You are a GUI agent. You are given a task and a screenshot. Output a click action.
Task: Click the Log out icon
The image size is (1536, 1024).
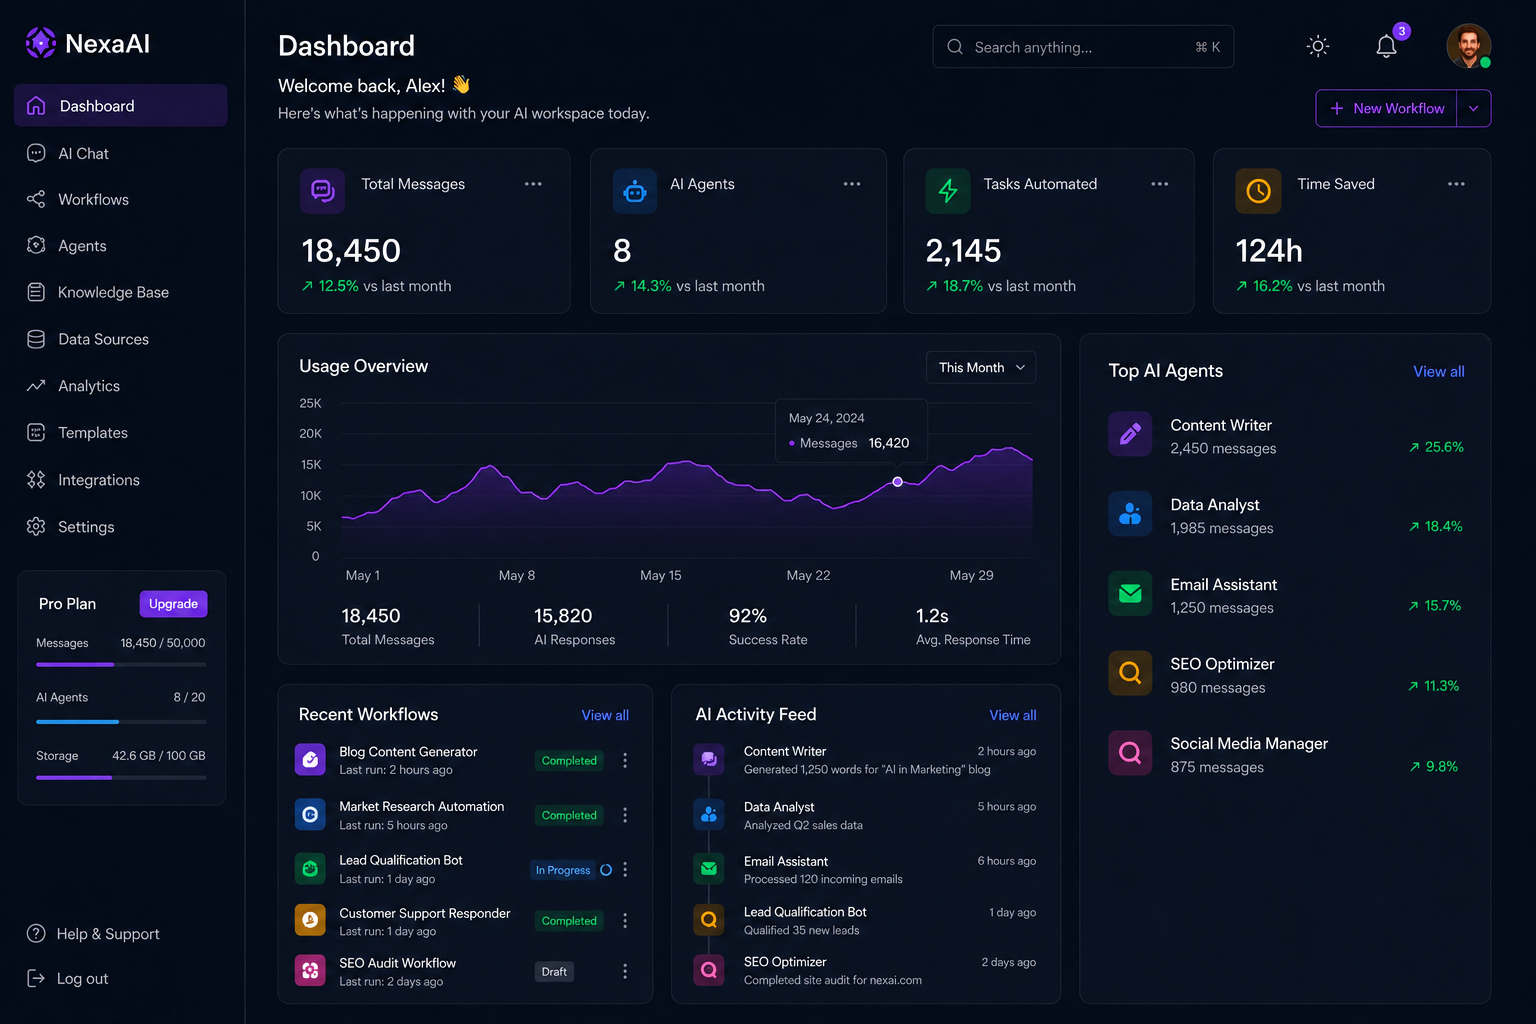[36, 978]
